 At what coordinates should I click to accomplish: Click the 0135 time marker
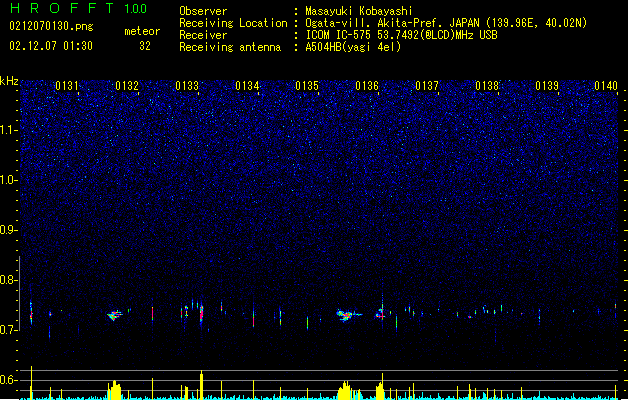[307, 85]
